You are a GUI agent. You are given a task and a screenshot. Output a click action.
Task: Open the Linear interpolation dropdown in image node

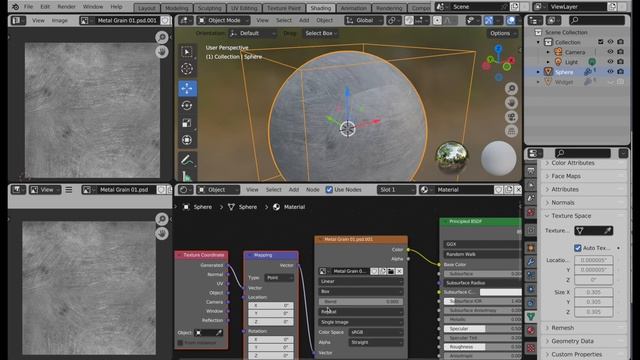[x=361, y=281]
